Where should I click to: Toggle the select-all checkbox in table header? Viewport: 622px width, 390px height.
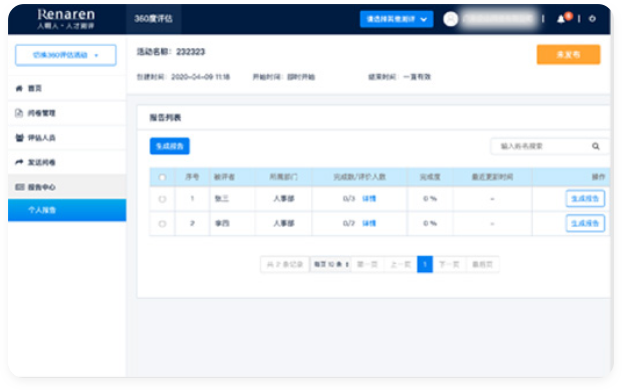coord(162,177)
